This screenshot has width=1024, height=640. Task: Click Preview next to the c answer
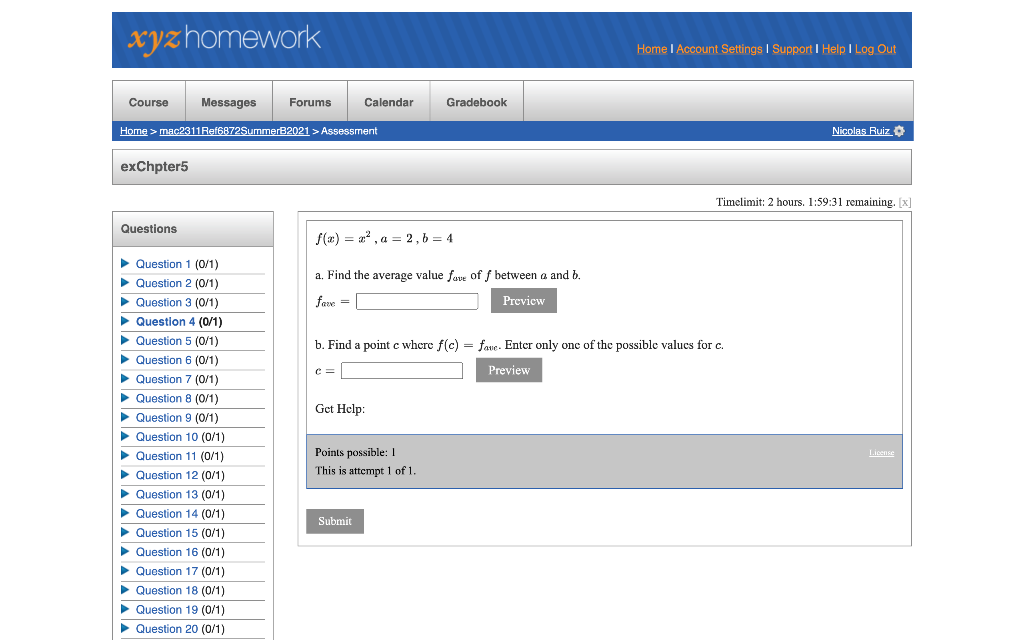pyautogui.click(x=508, y=370)
